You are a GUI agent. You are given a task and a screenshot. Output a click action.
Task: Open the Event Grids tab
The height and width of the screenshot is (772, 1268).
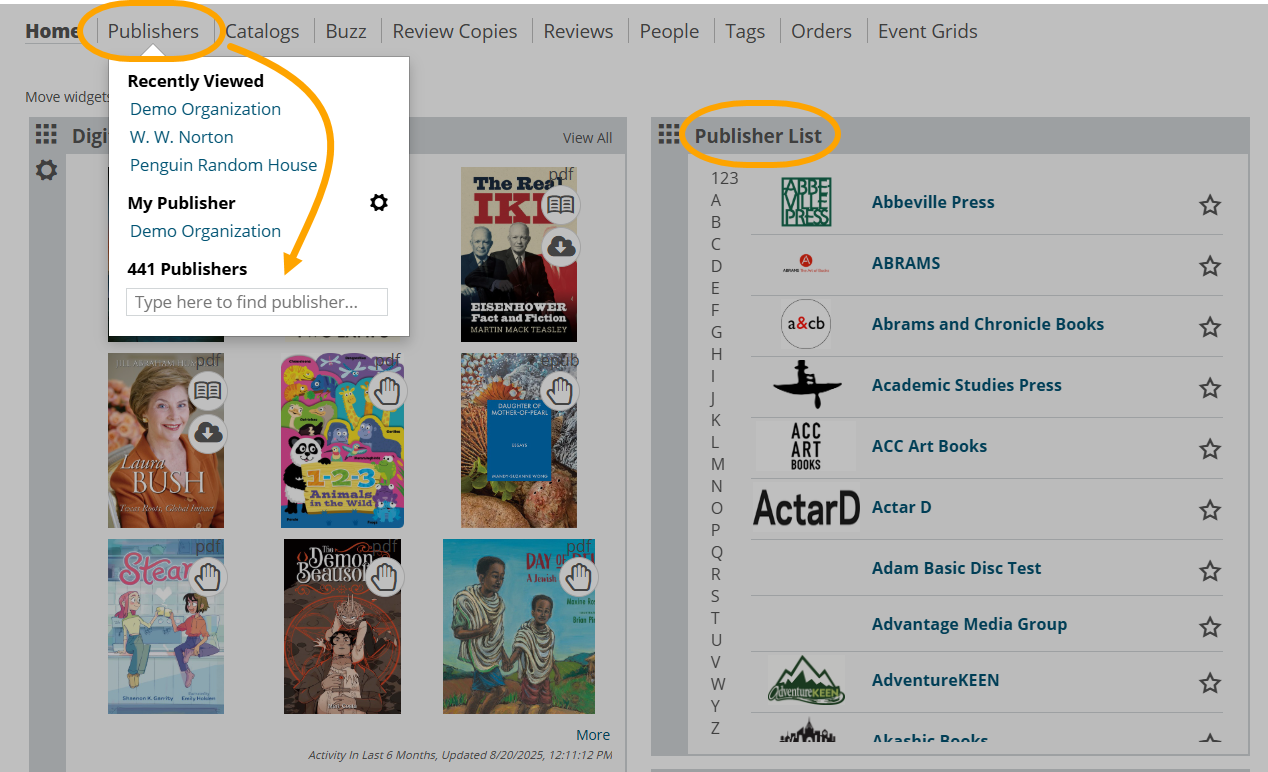click(x=928, y=31)
